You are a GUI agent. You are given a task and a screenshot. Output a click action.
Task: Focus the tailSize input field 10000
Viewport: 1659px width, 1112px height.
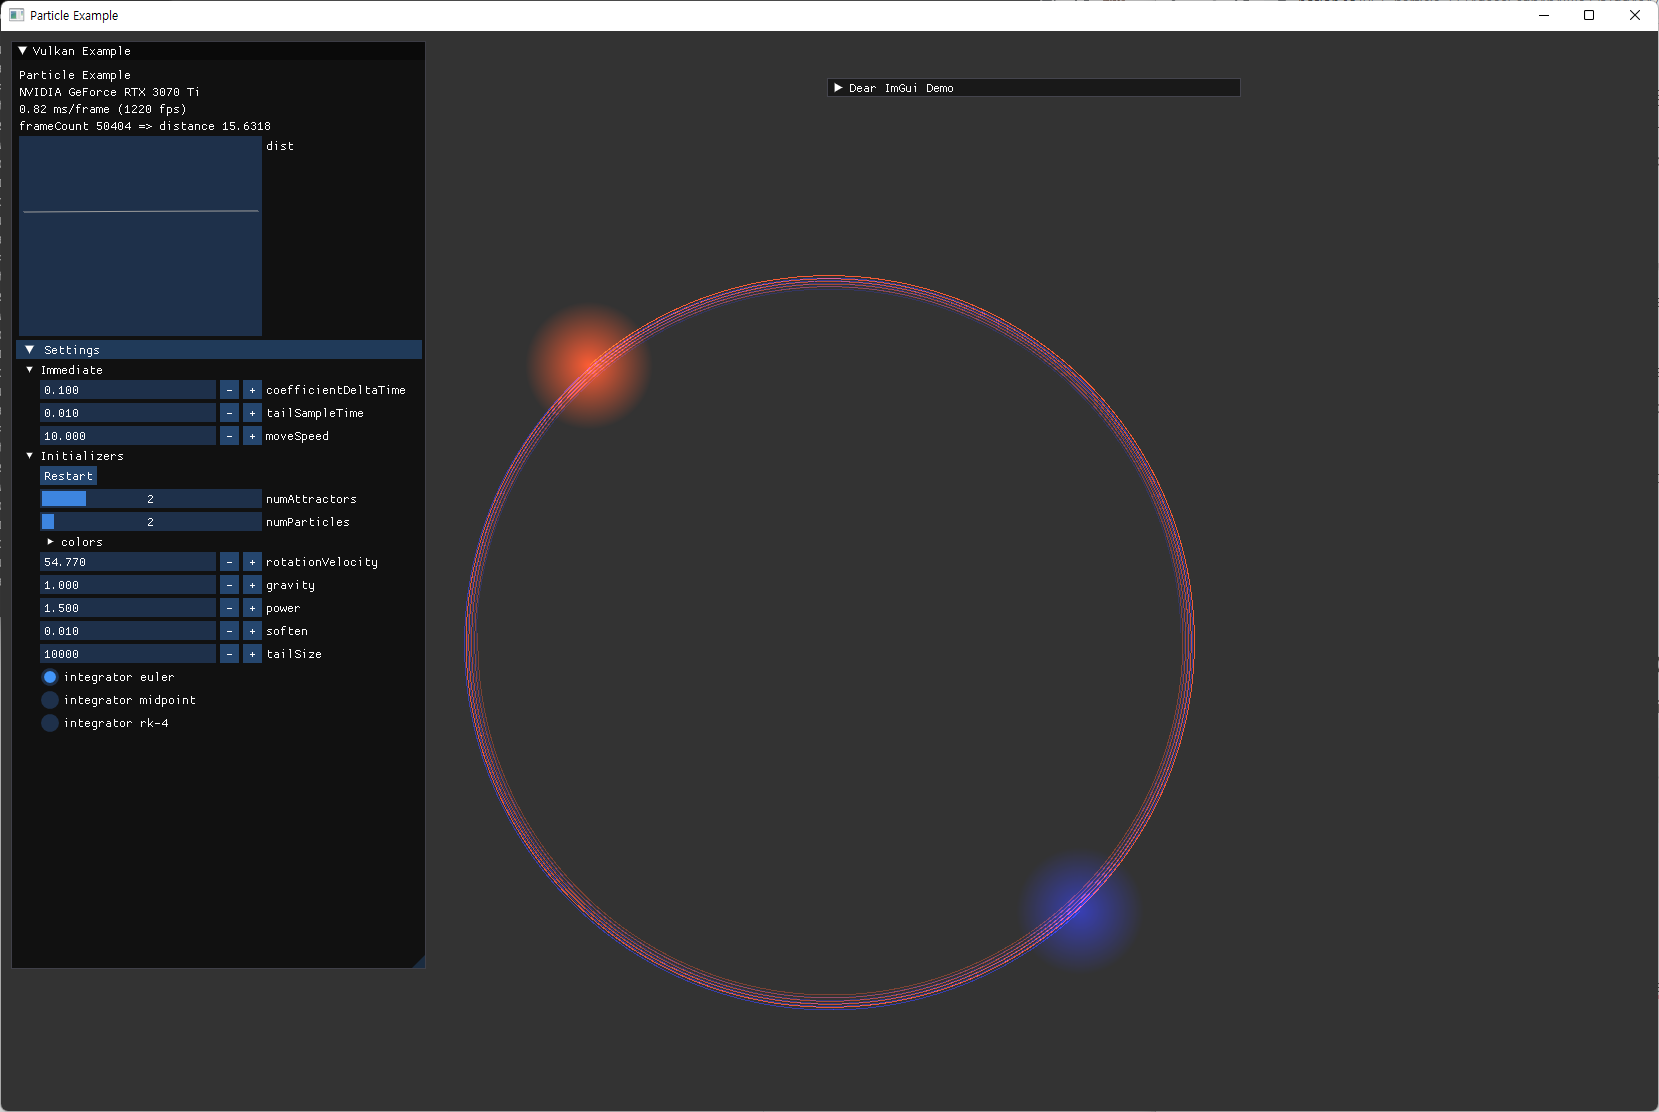click(128, 654)
